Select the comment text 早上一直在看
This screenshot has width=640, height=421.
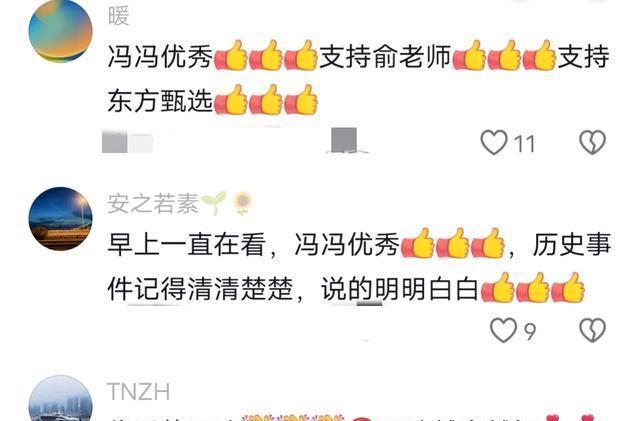tap(187, 245)
